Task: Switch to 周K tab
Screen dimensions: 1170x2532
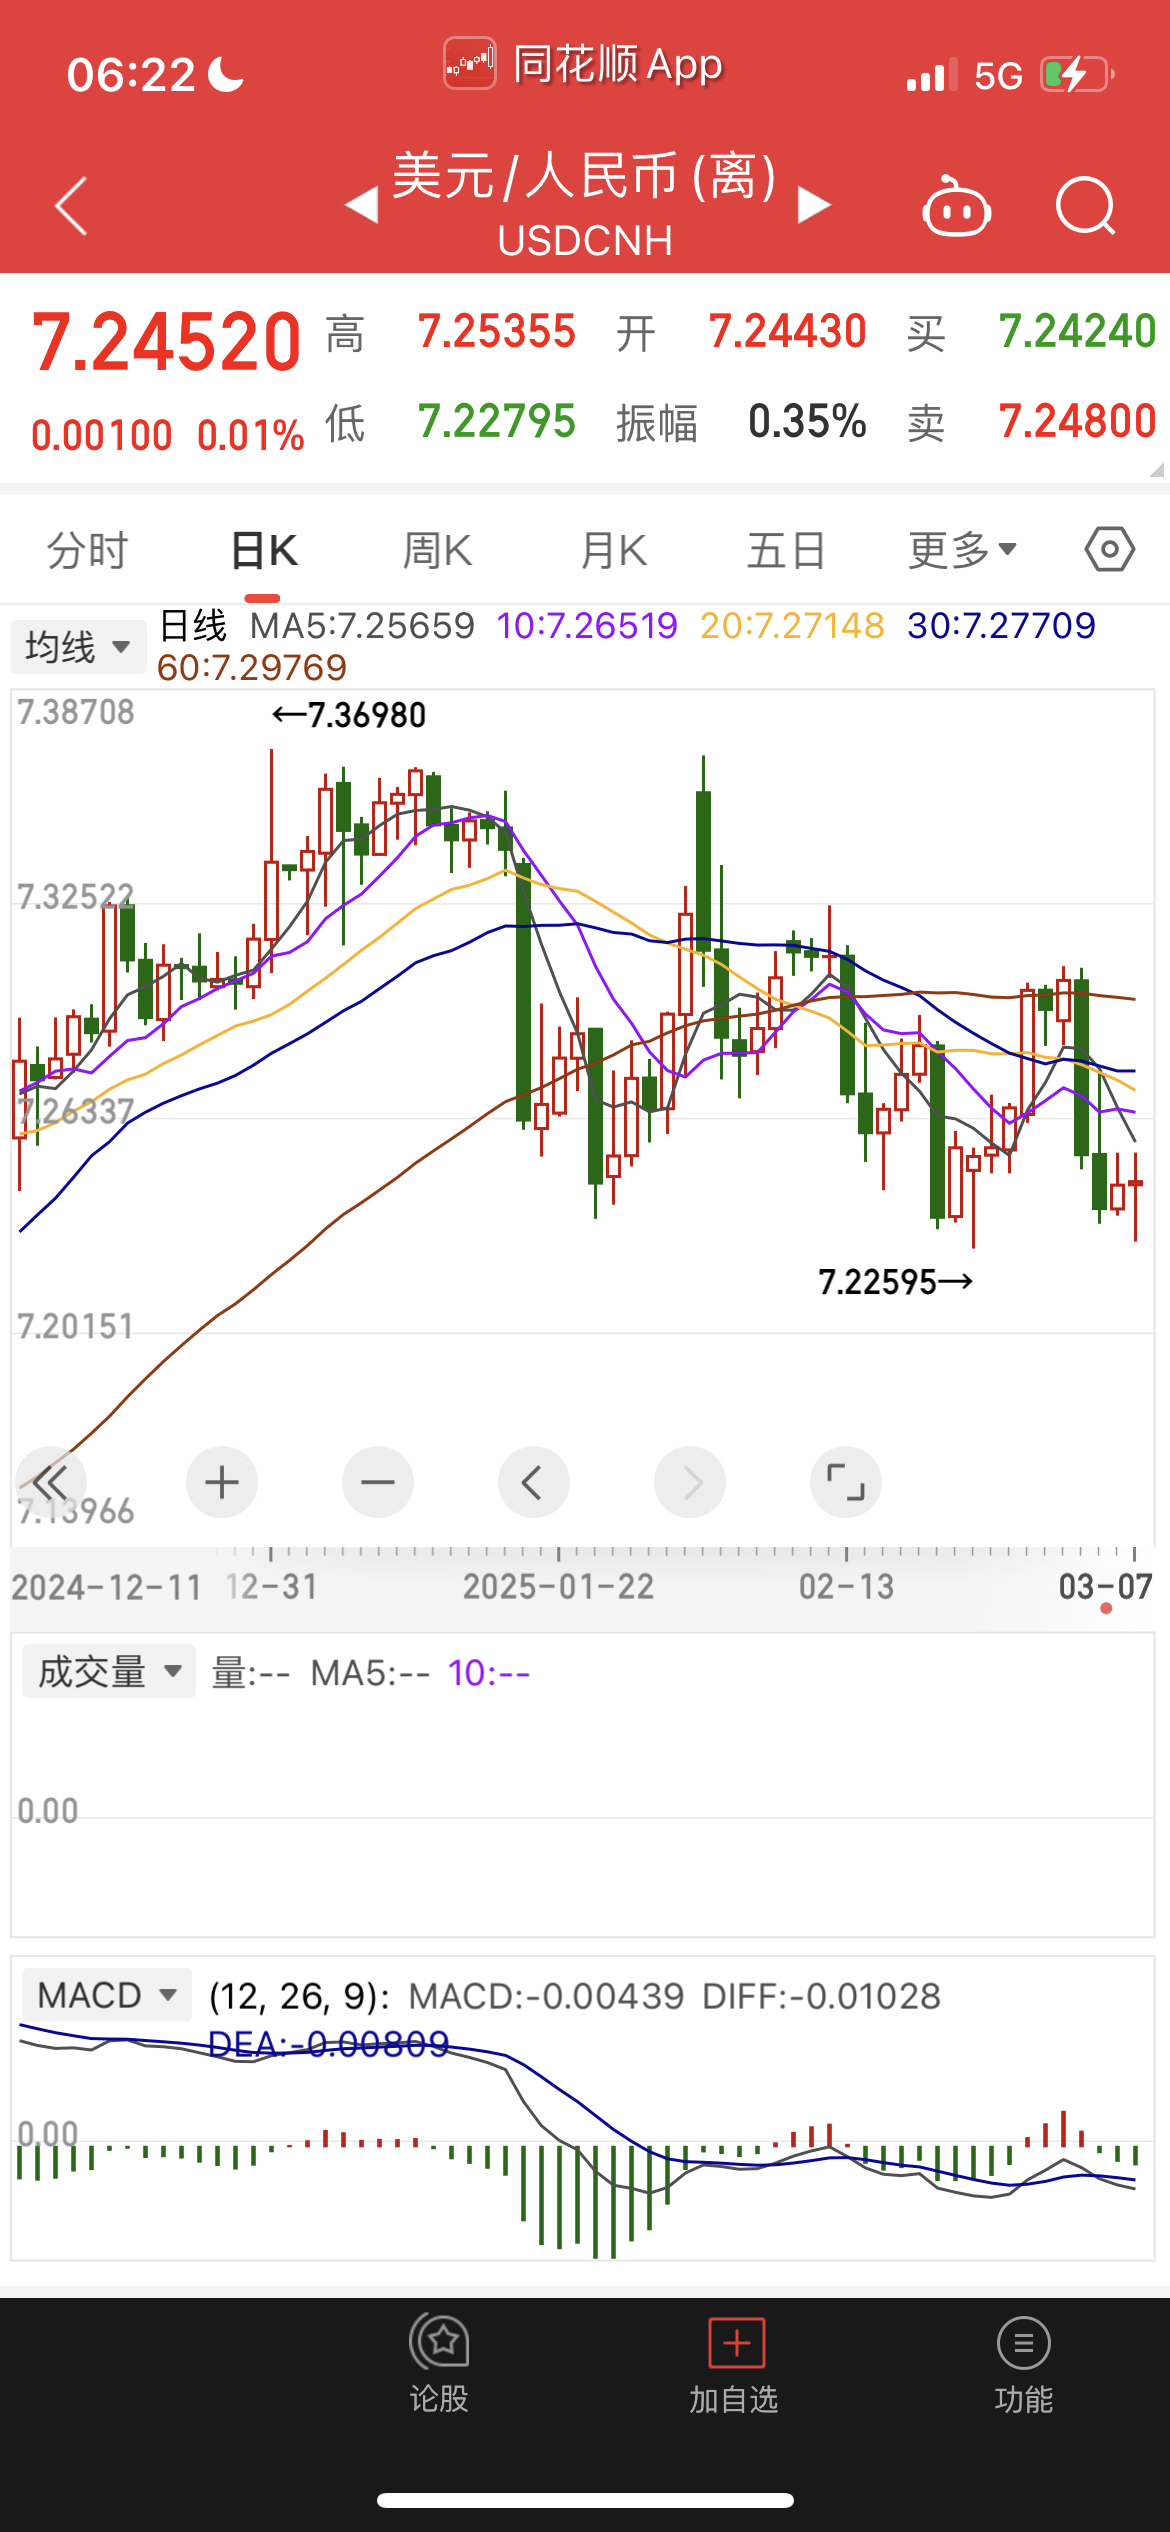Action: tap(437, 550)
